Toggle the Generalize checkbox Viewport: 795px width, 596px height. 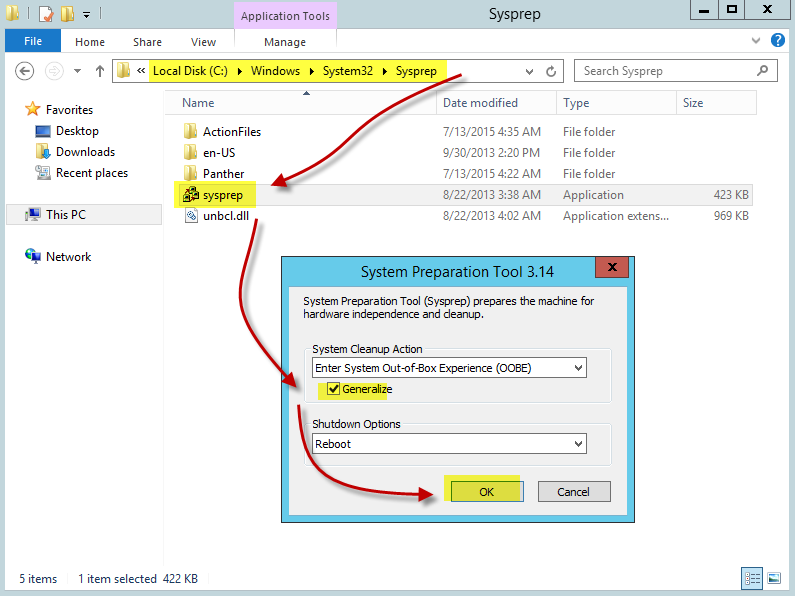pyautogui.click(x=333, y=389)
